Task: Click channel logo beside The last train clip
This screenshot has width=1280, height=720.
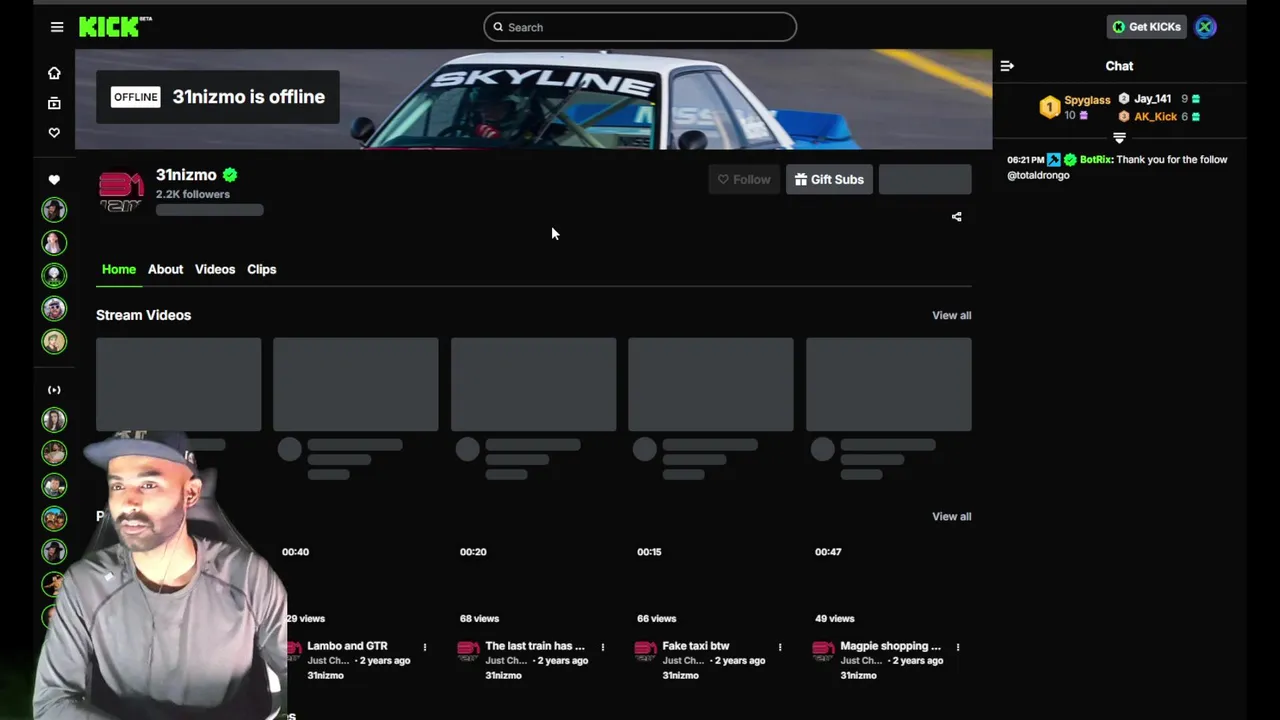Action: 468,651
